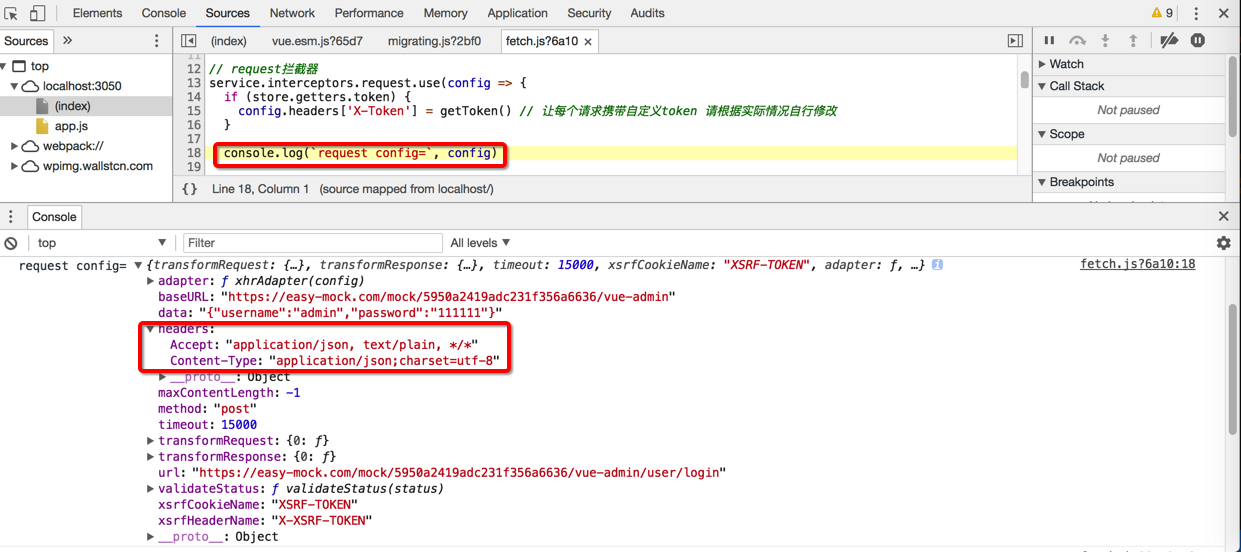Switch to the Console panel tab
Screen dimensions: 1241x553
(164, 13)
